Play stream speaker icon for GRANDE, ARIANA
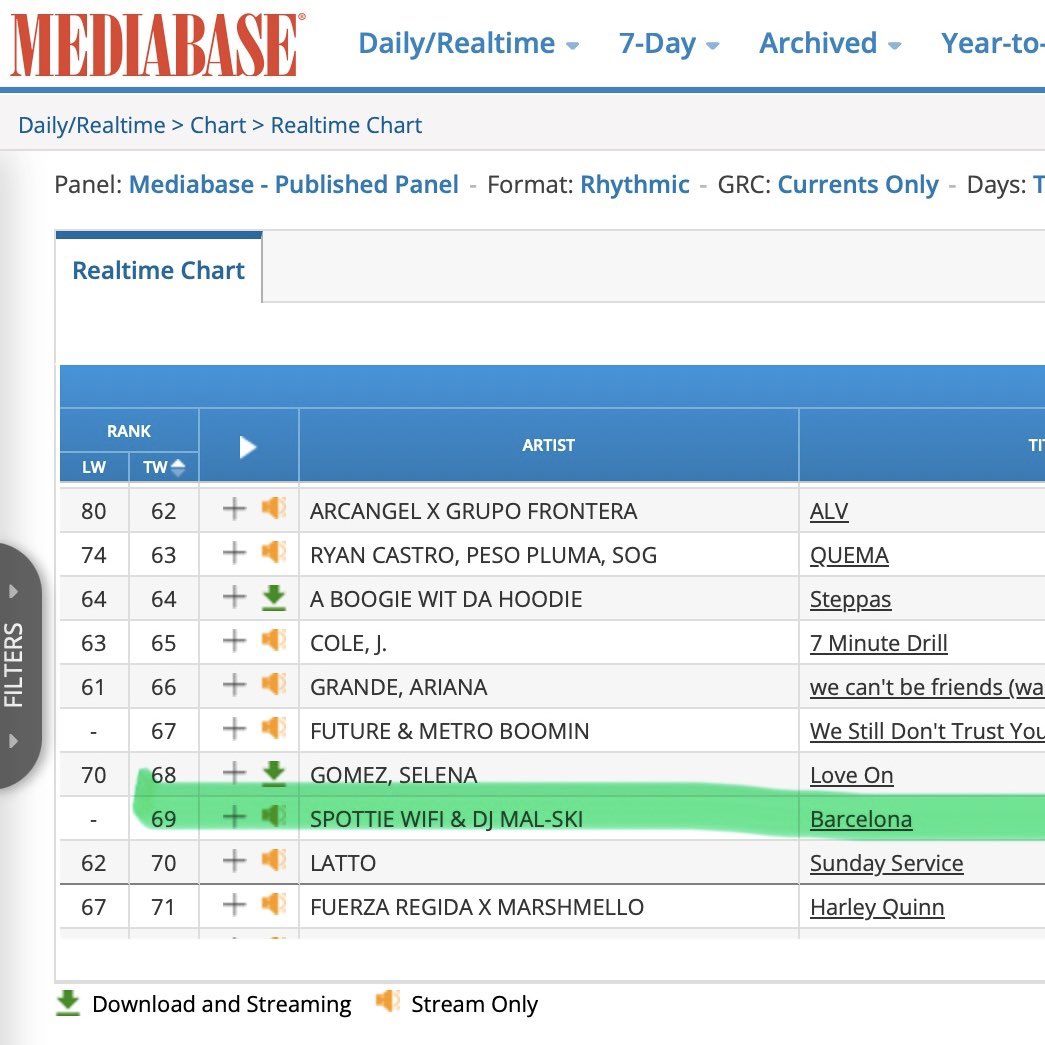This screenshot has width=1045, height=1045. click(x=273, y=684)
